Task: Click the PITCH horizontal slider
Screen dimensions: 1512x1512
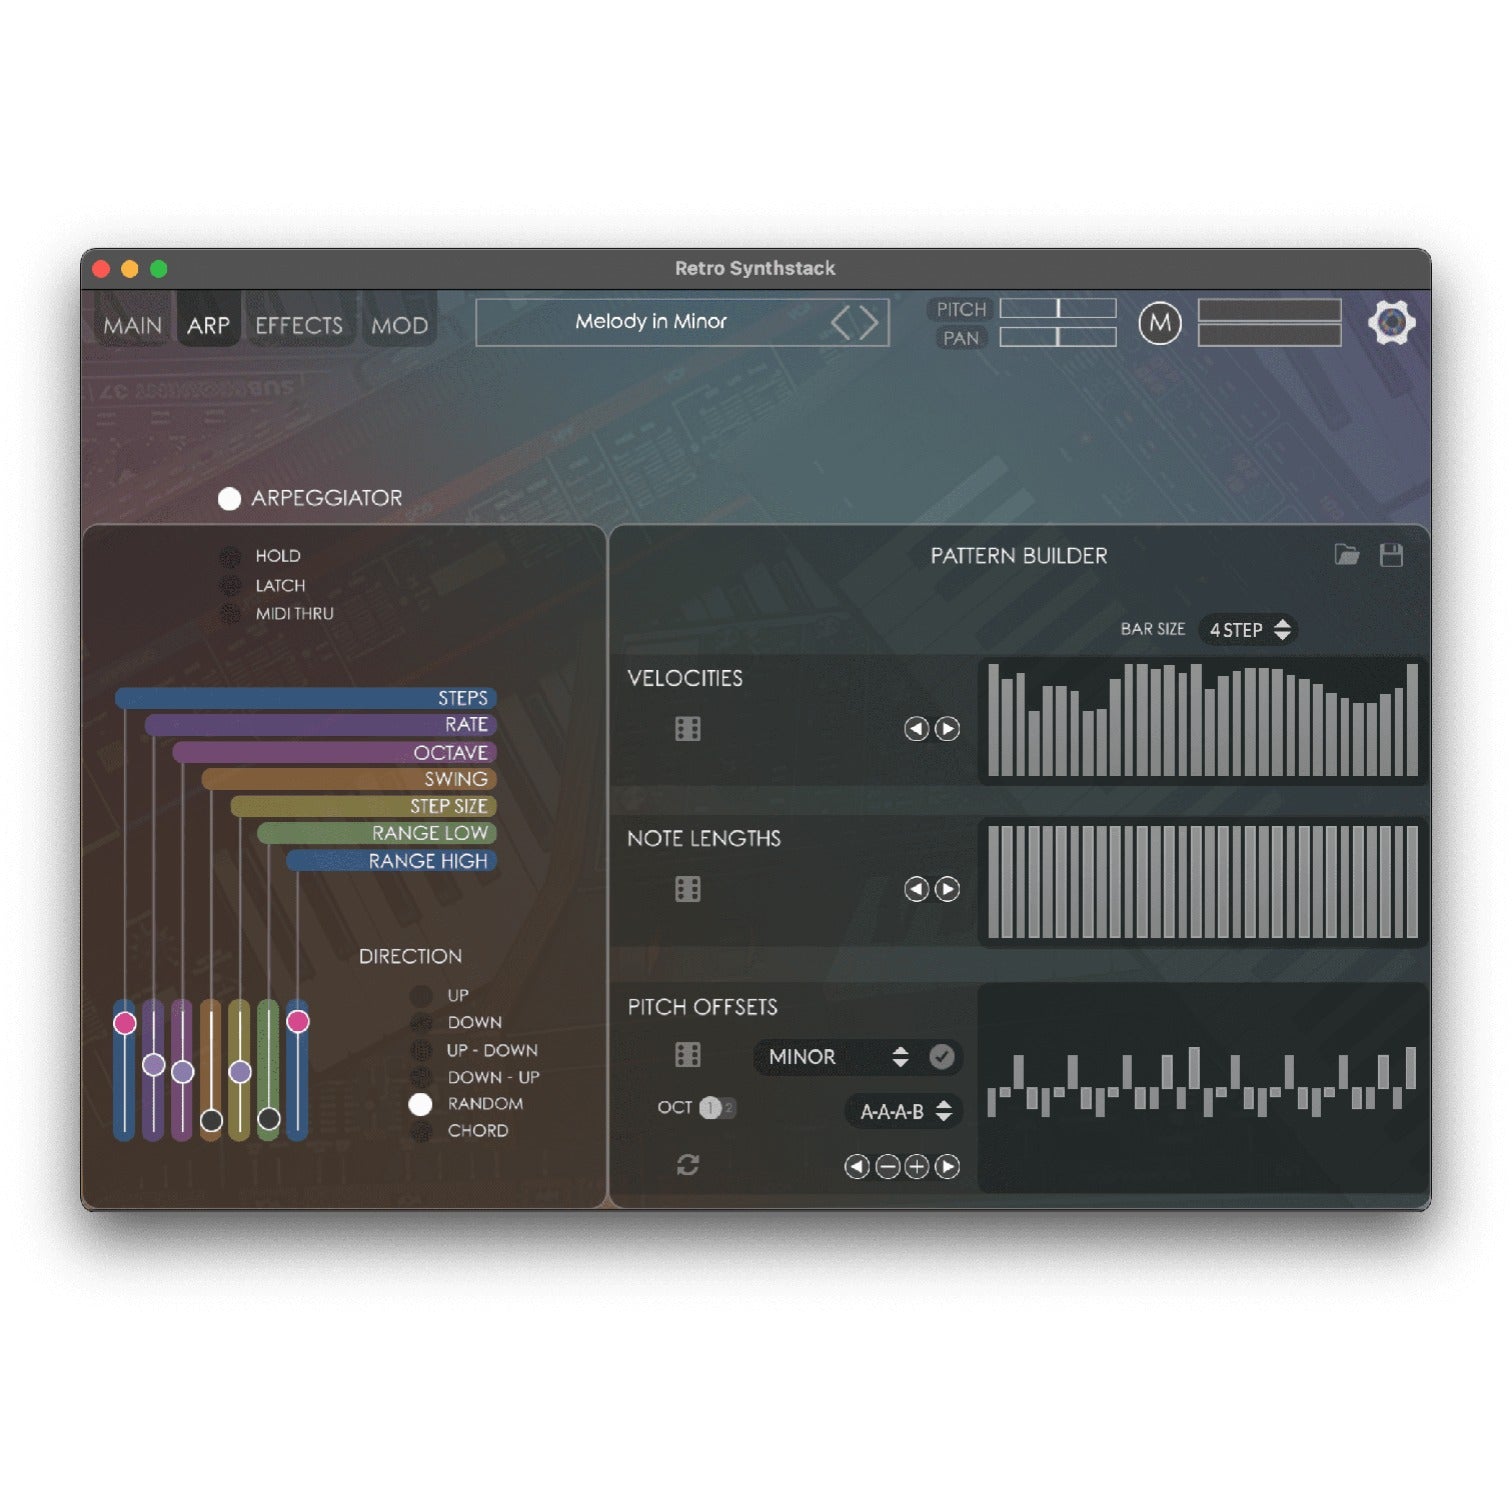Action: point(1058,308)
